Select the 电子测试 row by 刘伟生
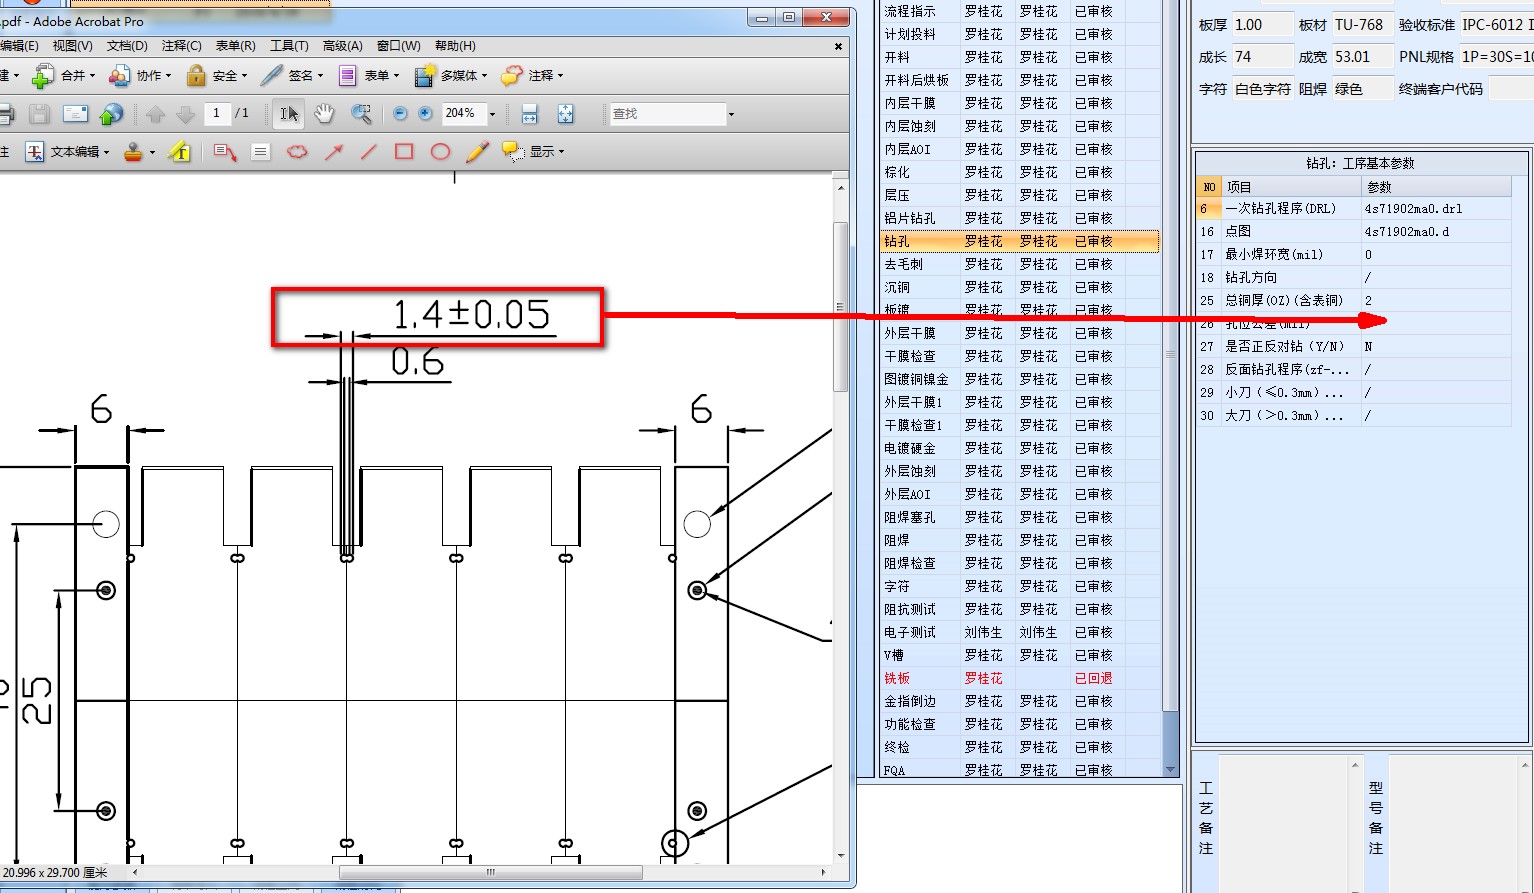1534x893 pixels. pos(1019,632)
